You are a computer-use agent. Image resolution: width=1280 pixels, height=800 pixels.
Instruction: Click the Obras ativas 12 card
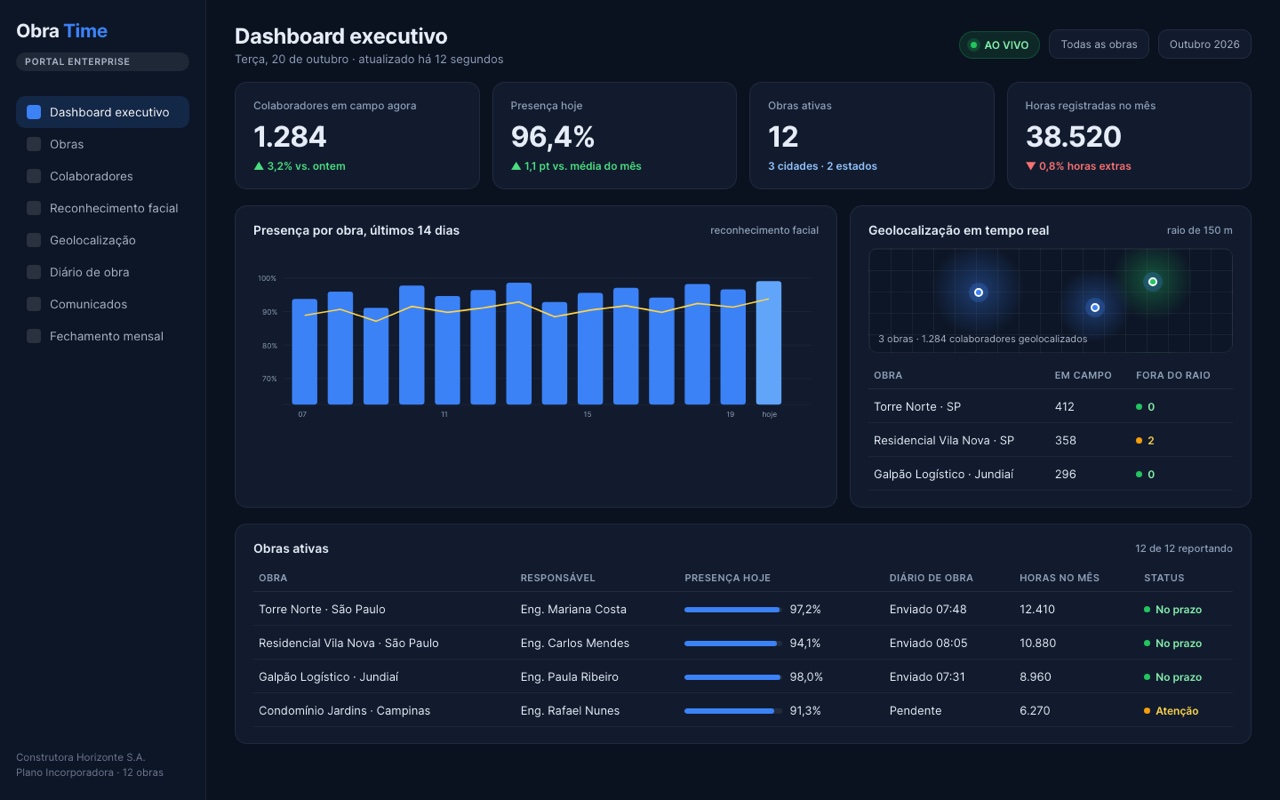pos(871,135)
